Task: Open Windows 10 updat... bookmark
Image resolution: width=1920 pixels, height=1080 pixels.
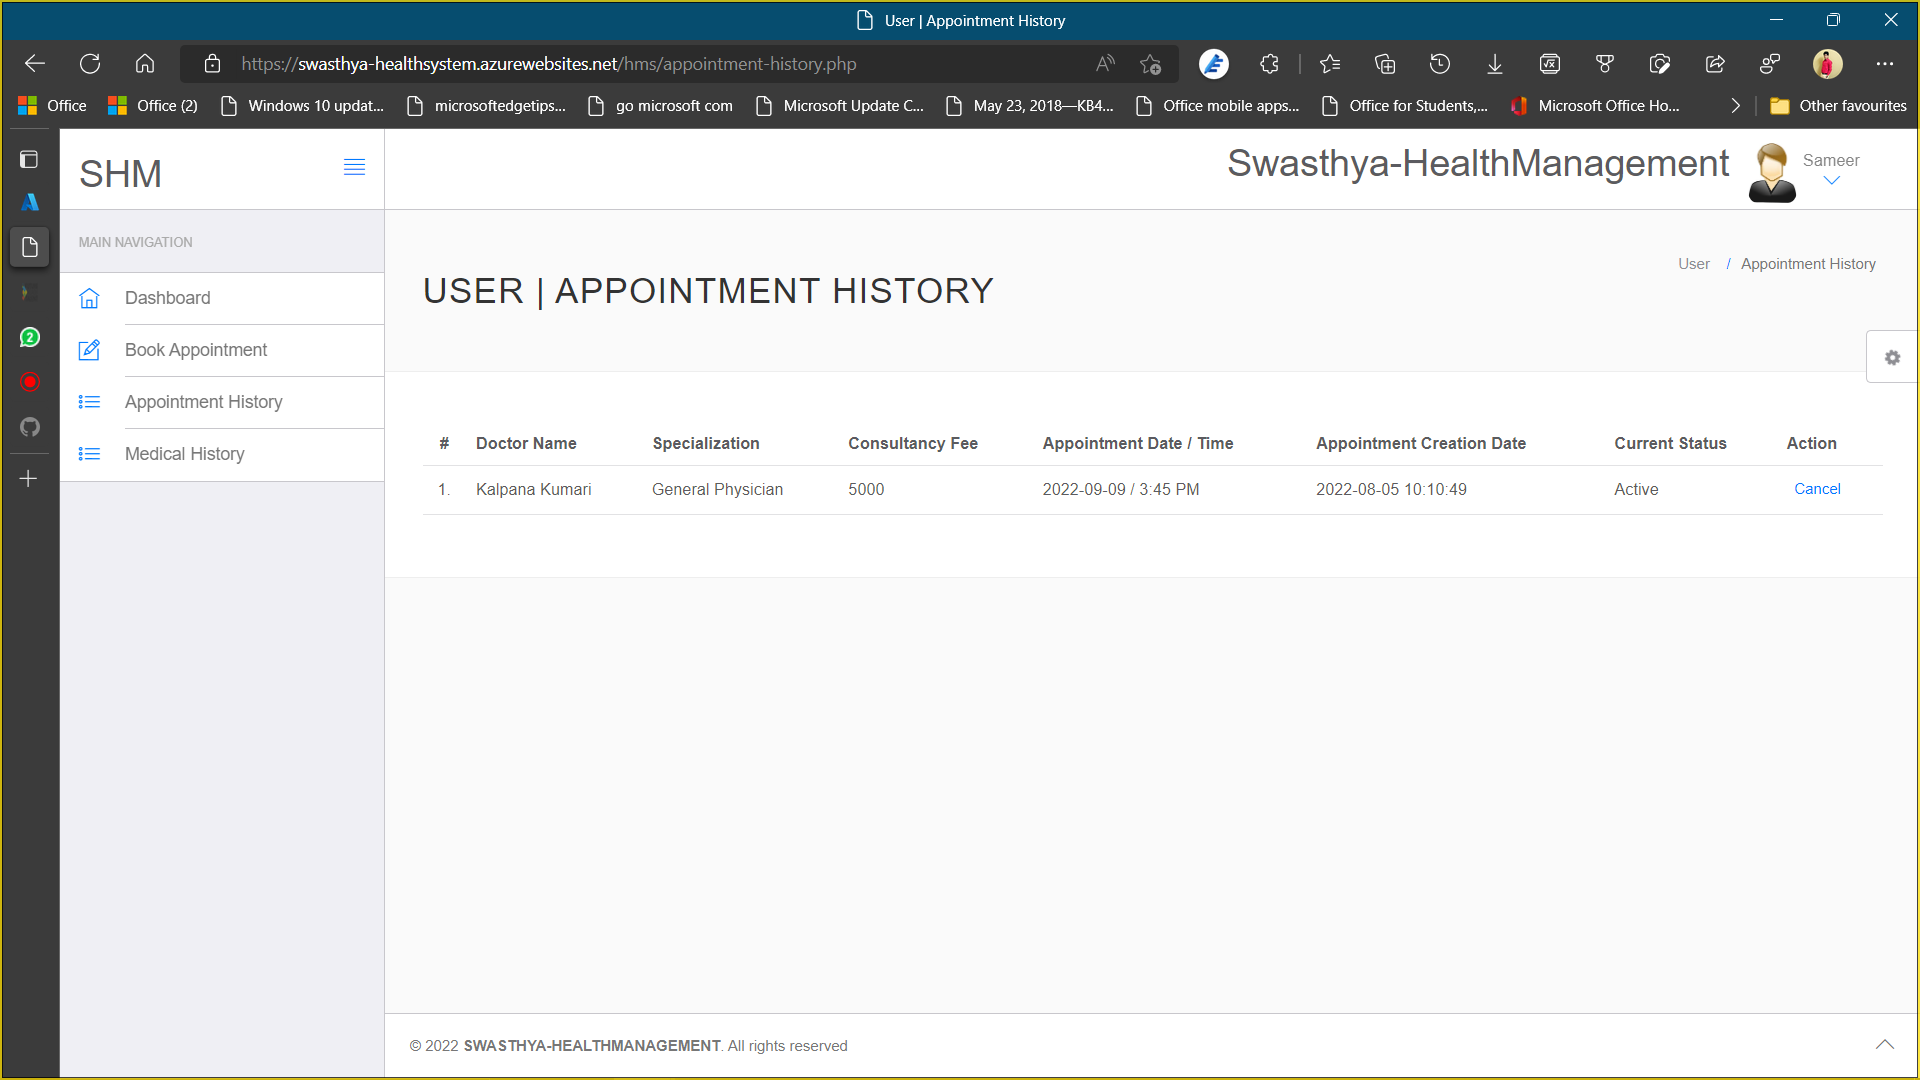Action: click(302, 106)
